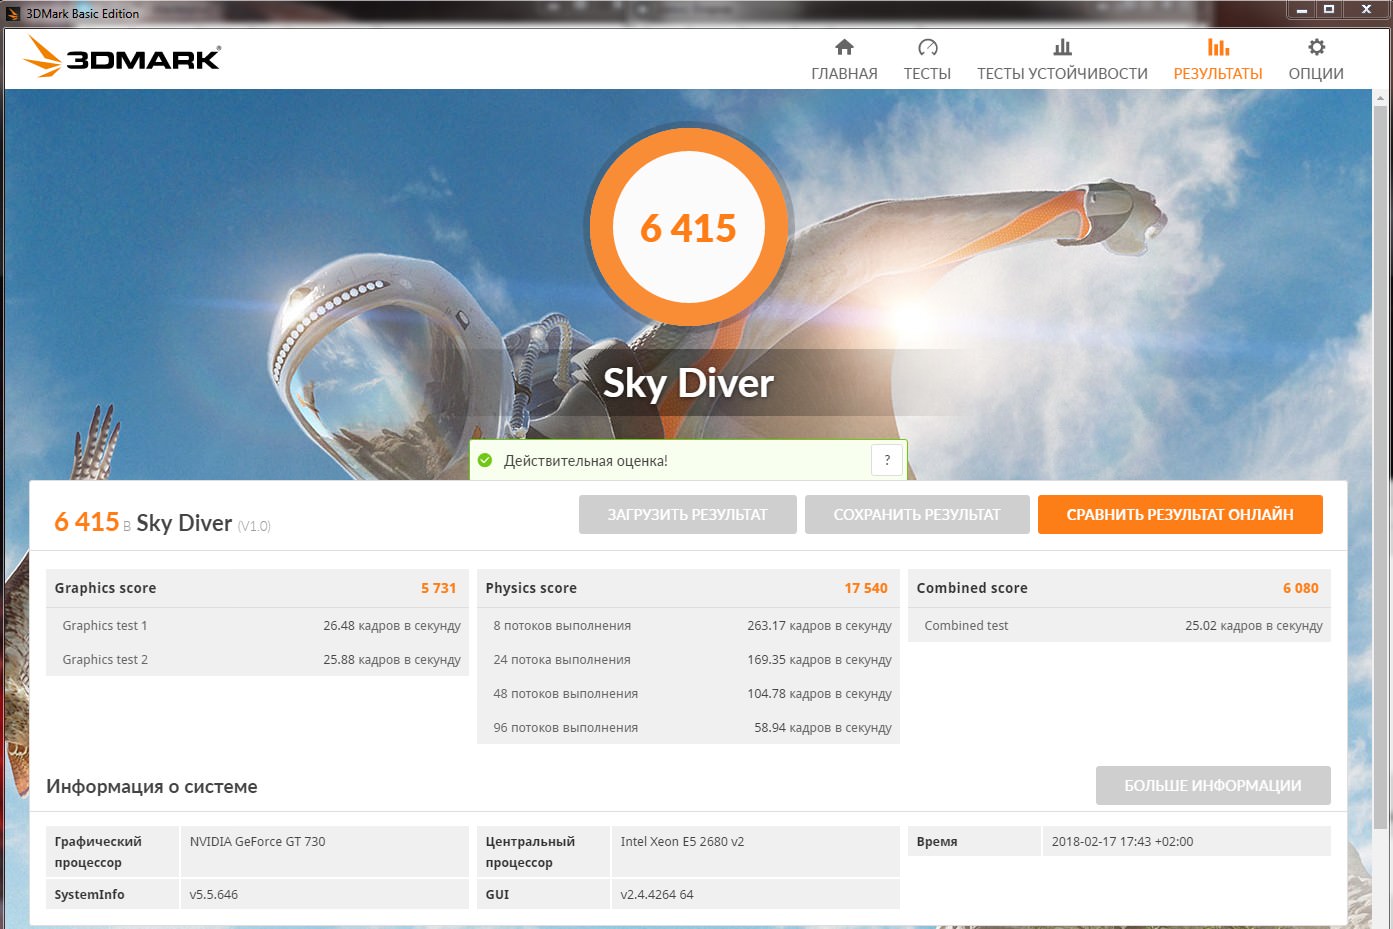The width and height of the screenshot is (1393, 929).
Task: Click NVIDIA GeForce GT 730 text
Action: tap(258, 841)
